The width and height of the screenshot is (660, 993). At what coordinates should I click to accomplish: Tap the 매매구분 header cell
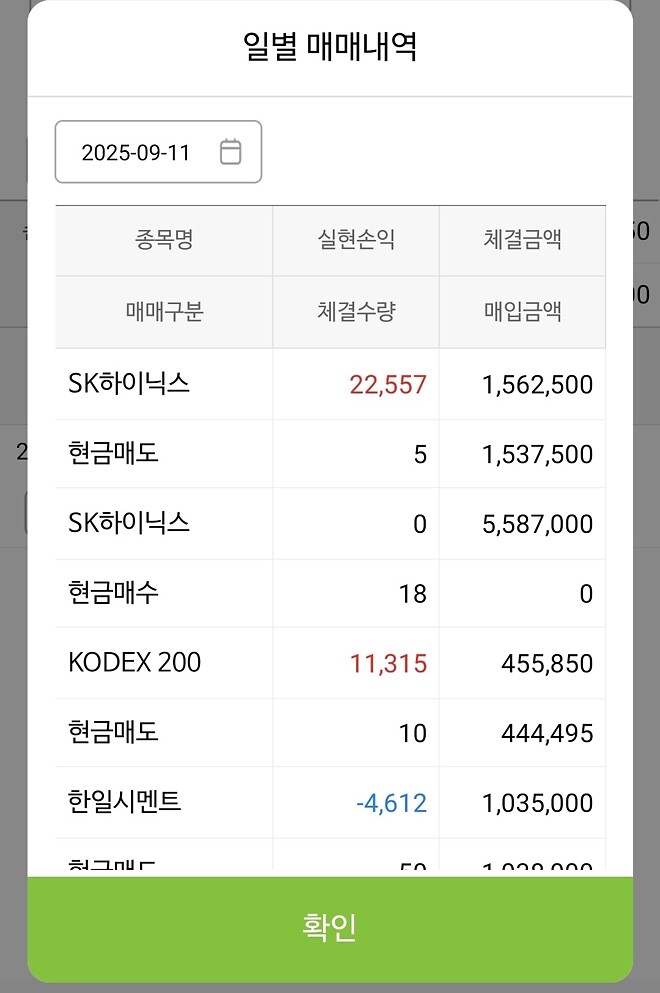point(163,311)
